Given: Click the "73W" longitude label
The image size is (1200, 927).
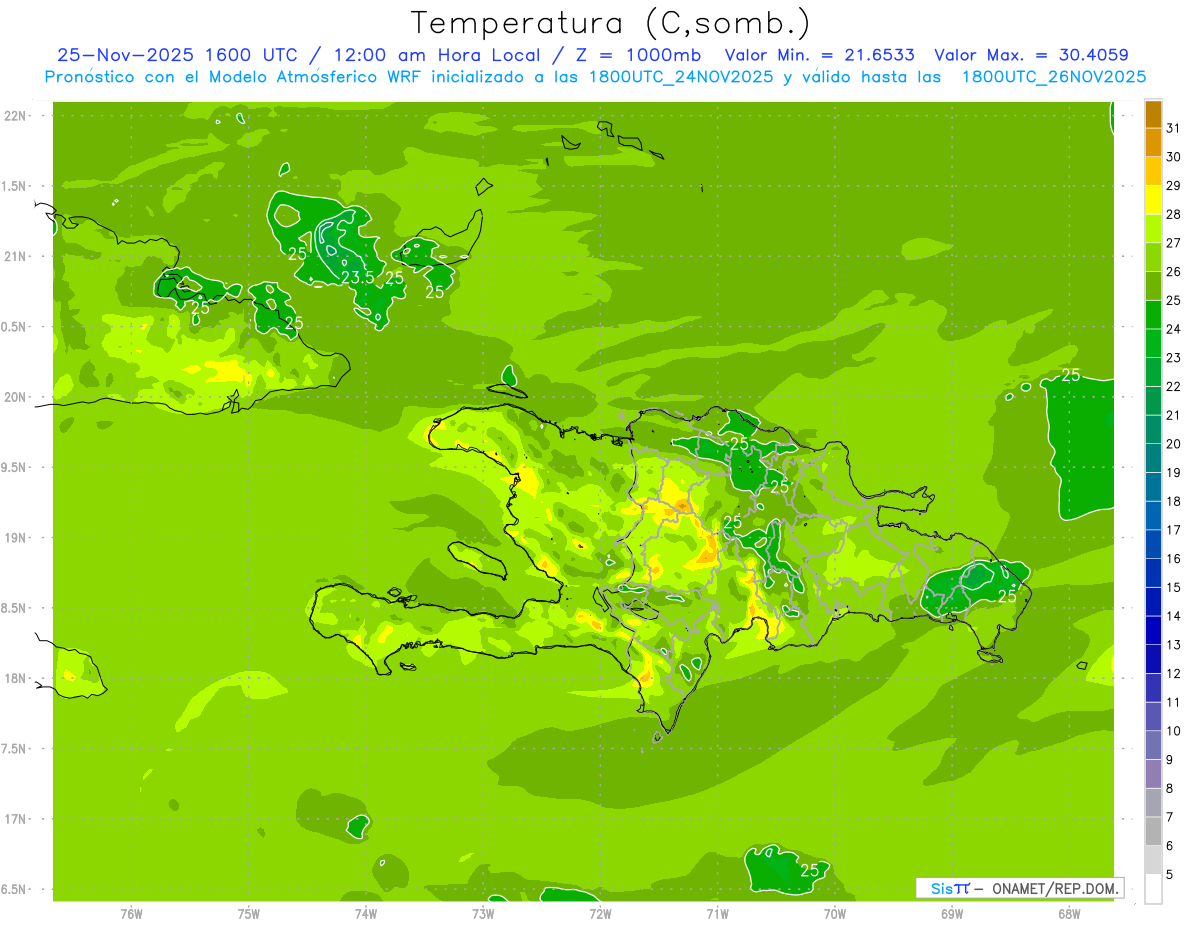Looking at the screenshot, I should (483, 914).
